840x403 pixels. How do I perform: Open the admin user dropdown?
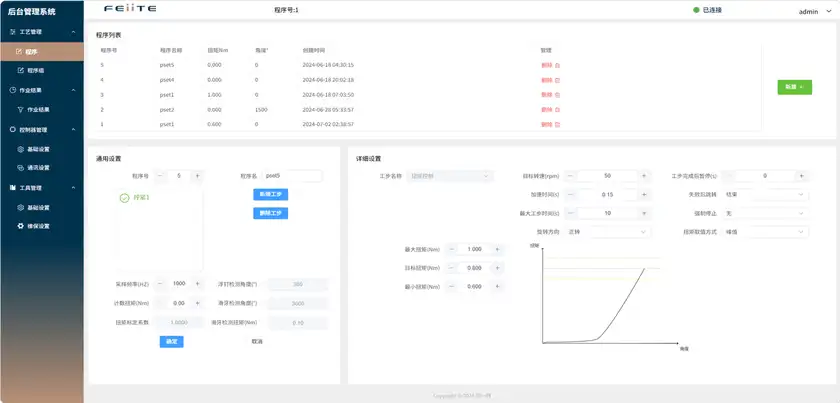tap(815, 11)
